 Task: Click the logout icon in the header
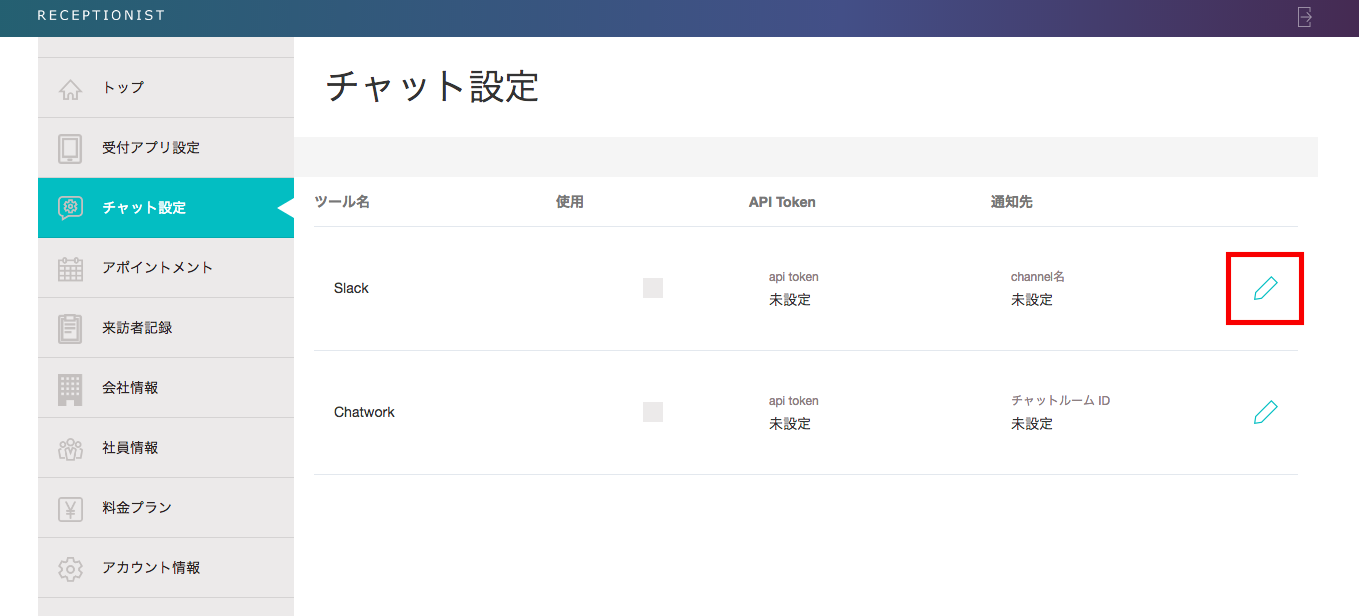pos(1304,17)
